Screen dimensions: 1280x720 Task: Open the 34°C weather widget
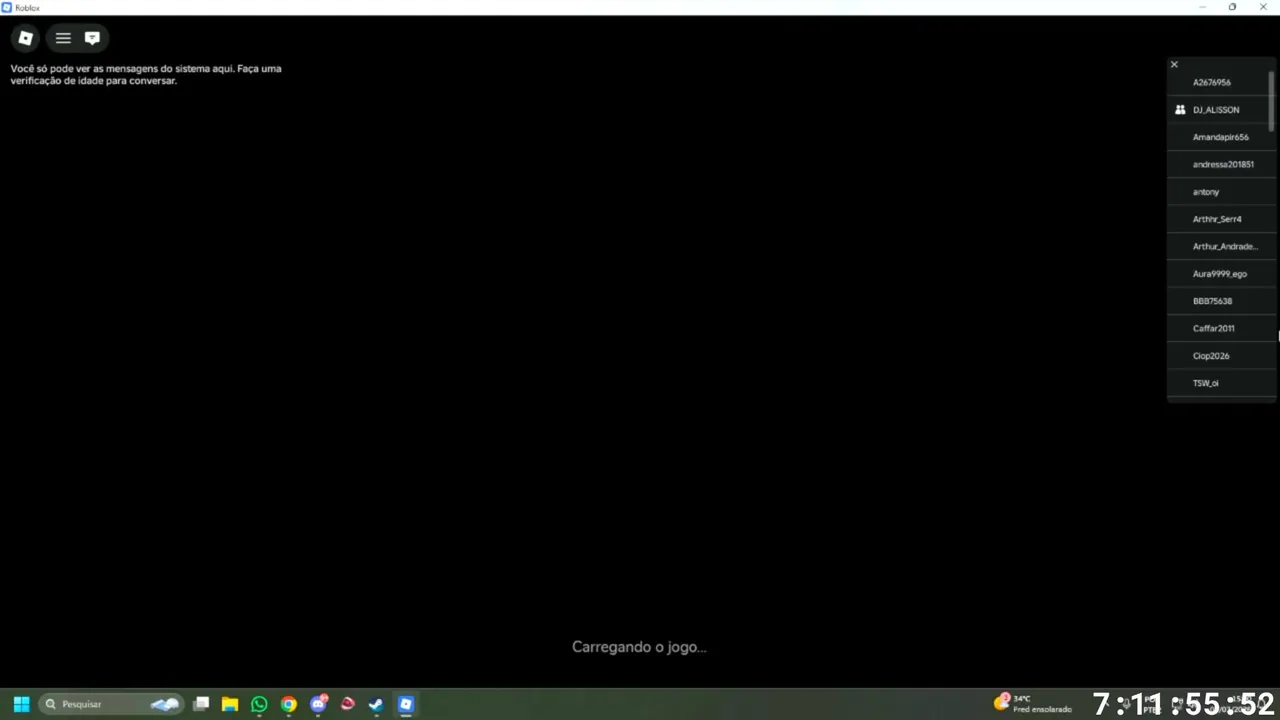pyautogui.click(x=1032, y=703)
